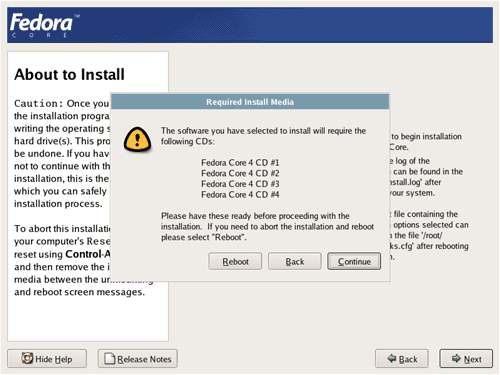
Task: Click the document icon on Release Notes
Action: [x=110, y=359]
